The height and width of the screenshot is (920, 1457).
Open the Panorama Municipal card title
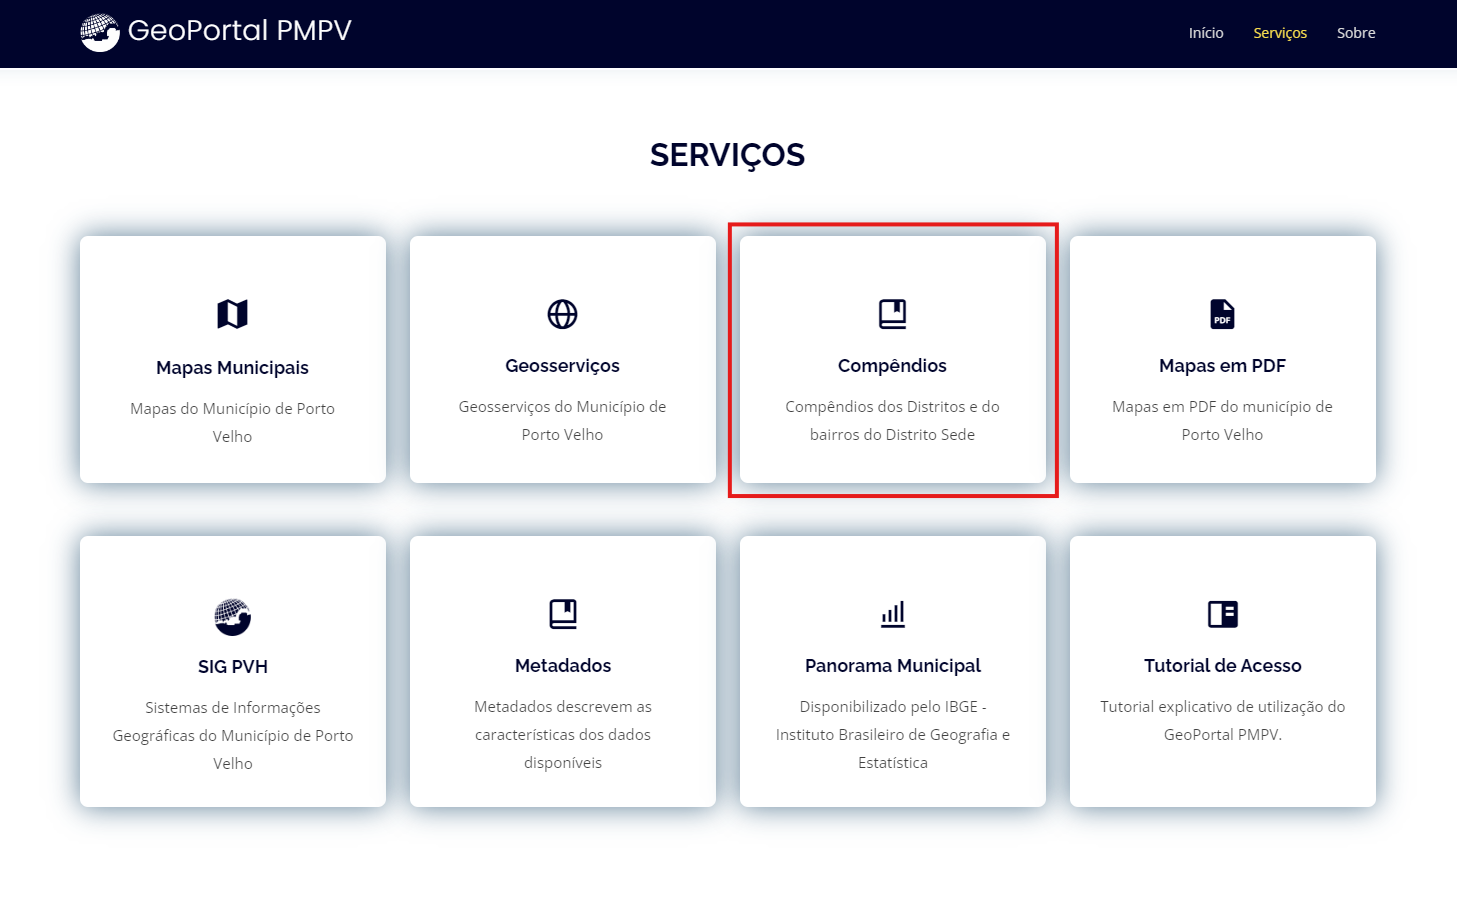pos(893,666)
